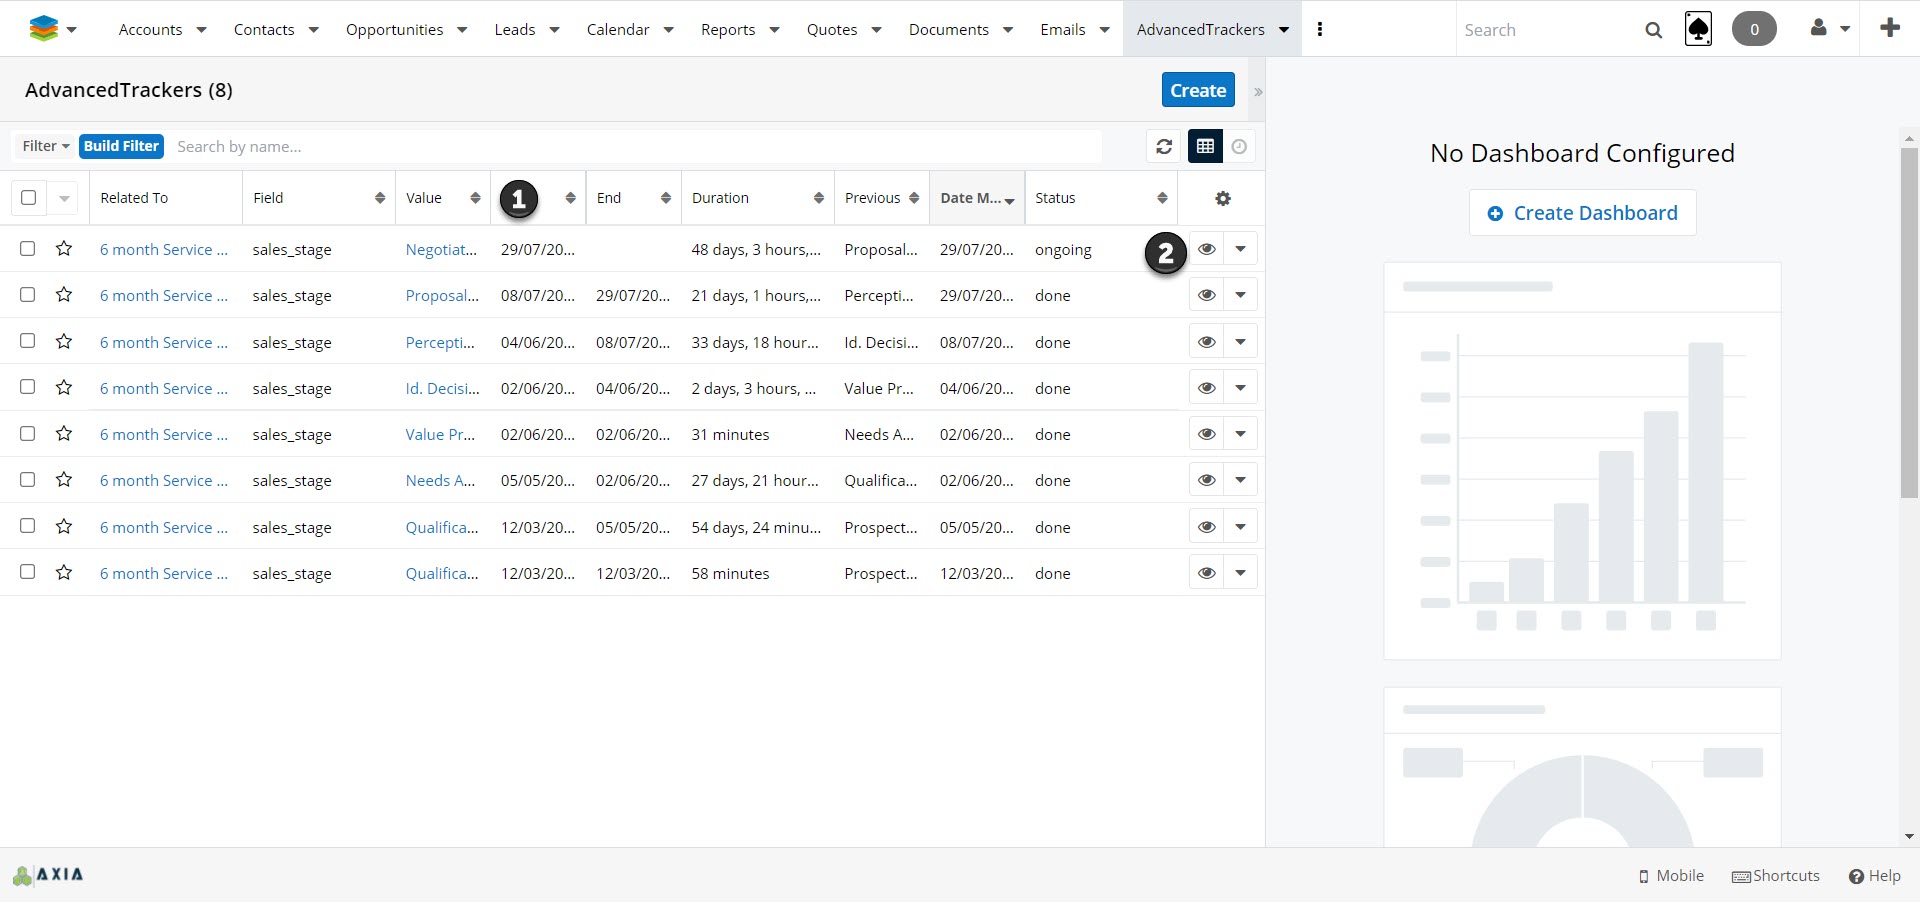The height and width of the screenshot is (902, 1920).
Task: Favorite the Id. Decisi... row star
Action: (64, 387)
